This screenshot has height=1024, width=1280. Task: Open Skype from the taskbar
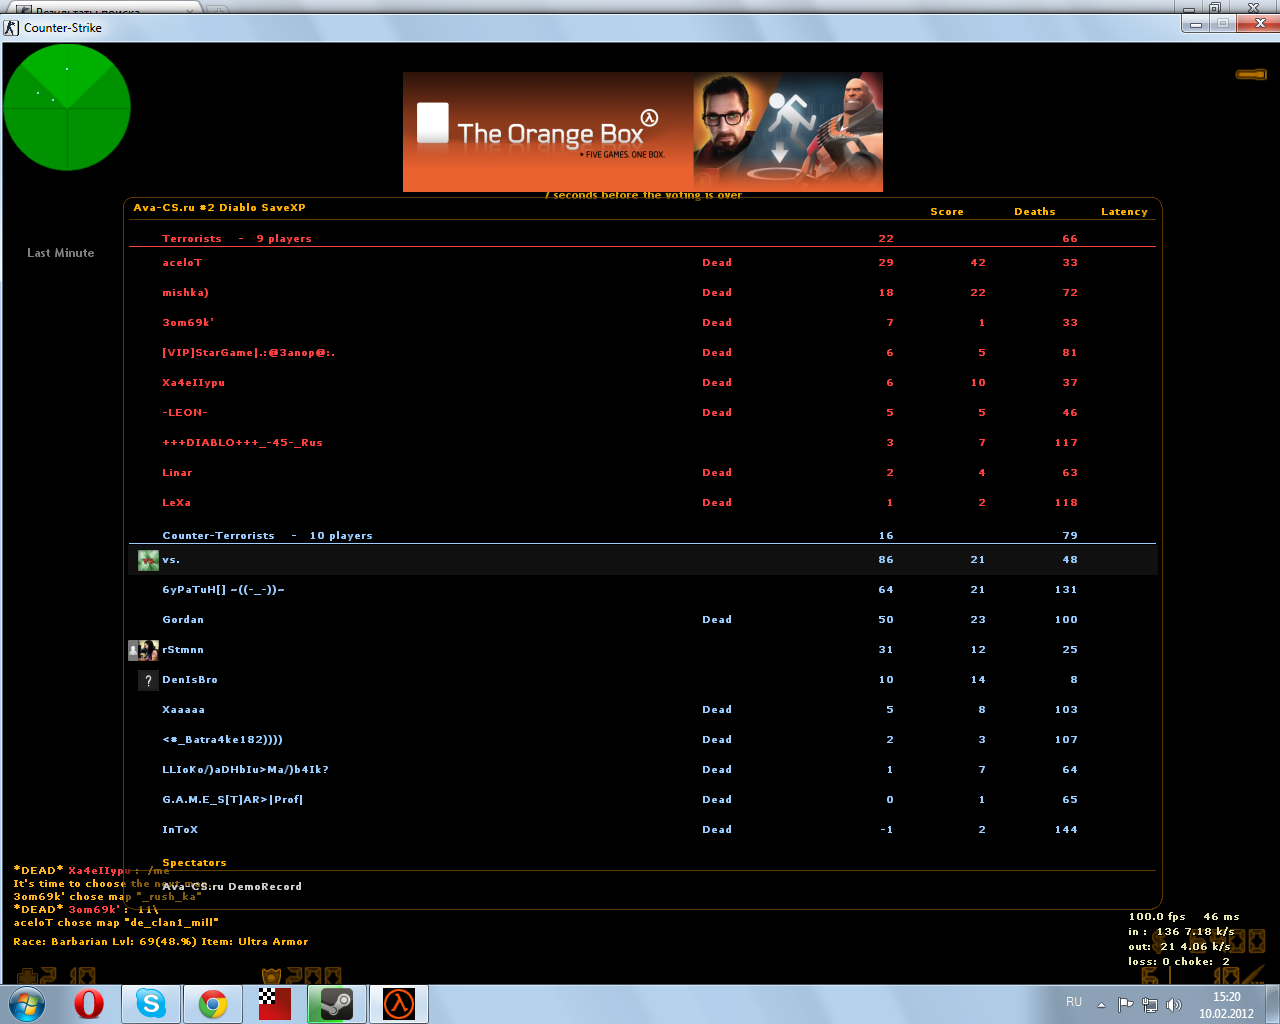pyautogui.click(x=151, y=1004)
